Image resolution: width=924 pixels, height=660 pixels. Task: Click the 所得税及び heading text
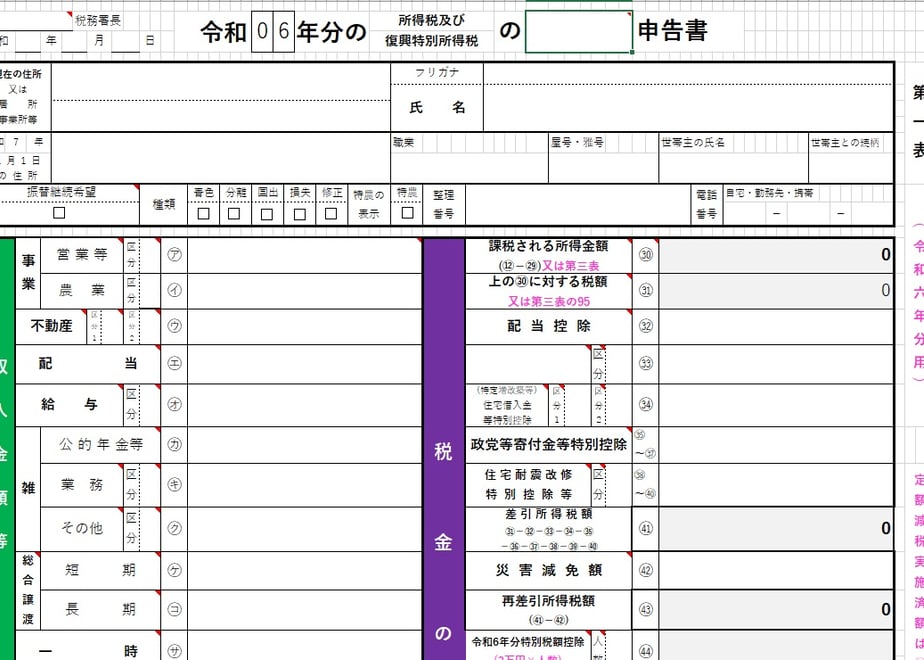tap(431, 20)
